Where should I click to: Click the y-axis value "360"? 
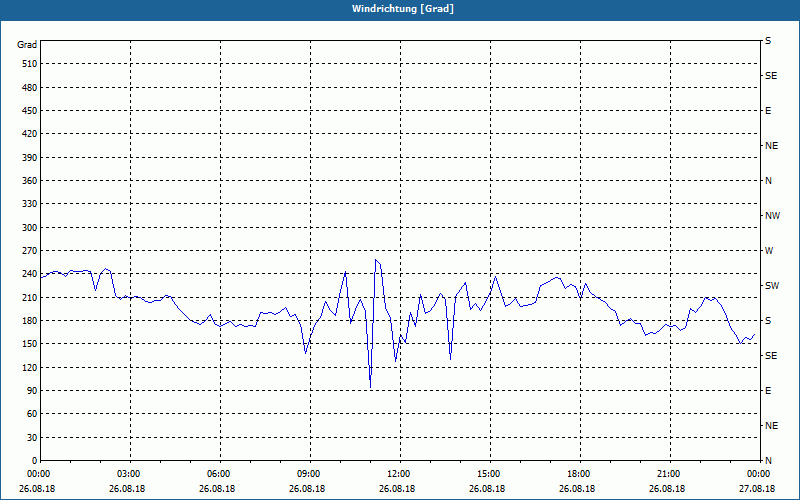(x=30, y=181)
